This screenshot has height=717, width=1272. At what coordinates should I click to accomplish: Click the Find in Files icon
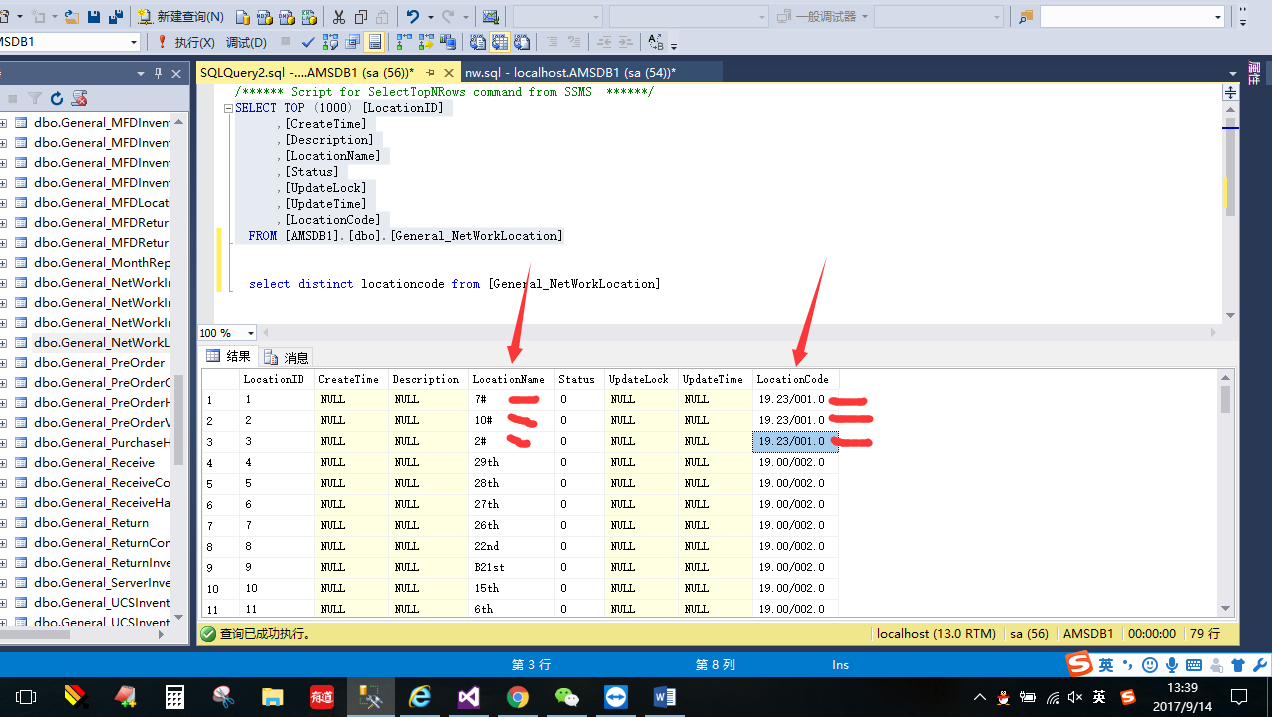point(1025,17)
